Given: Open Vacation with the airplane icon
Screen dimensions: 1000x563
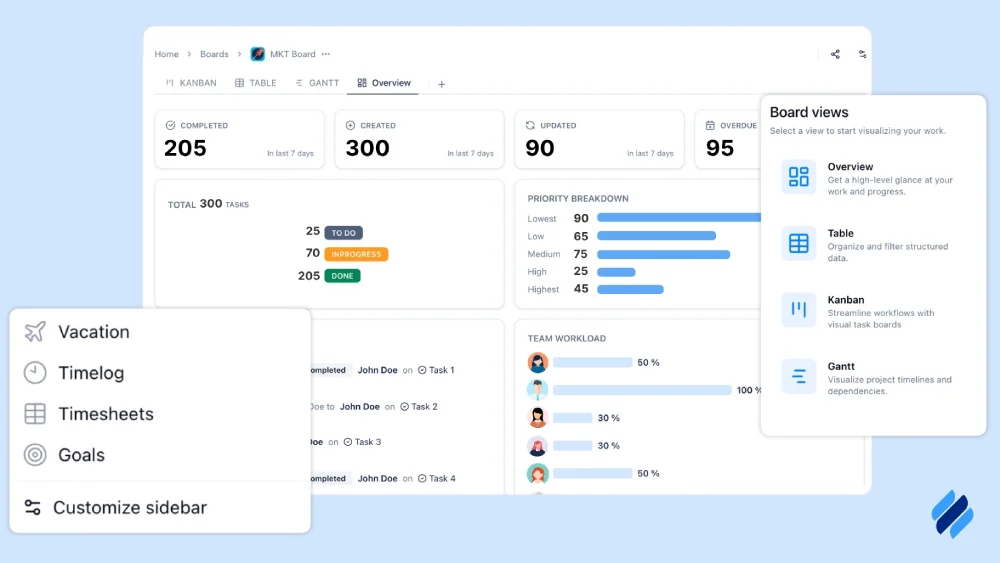Looking at the screenshot, I should pos(36,332).
